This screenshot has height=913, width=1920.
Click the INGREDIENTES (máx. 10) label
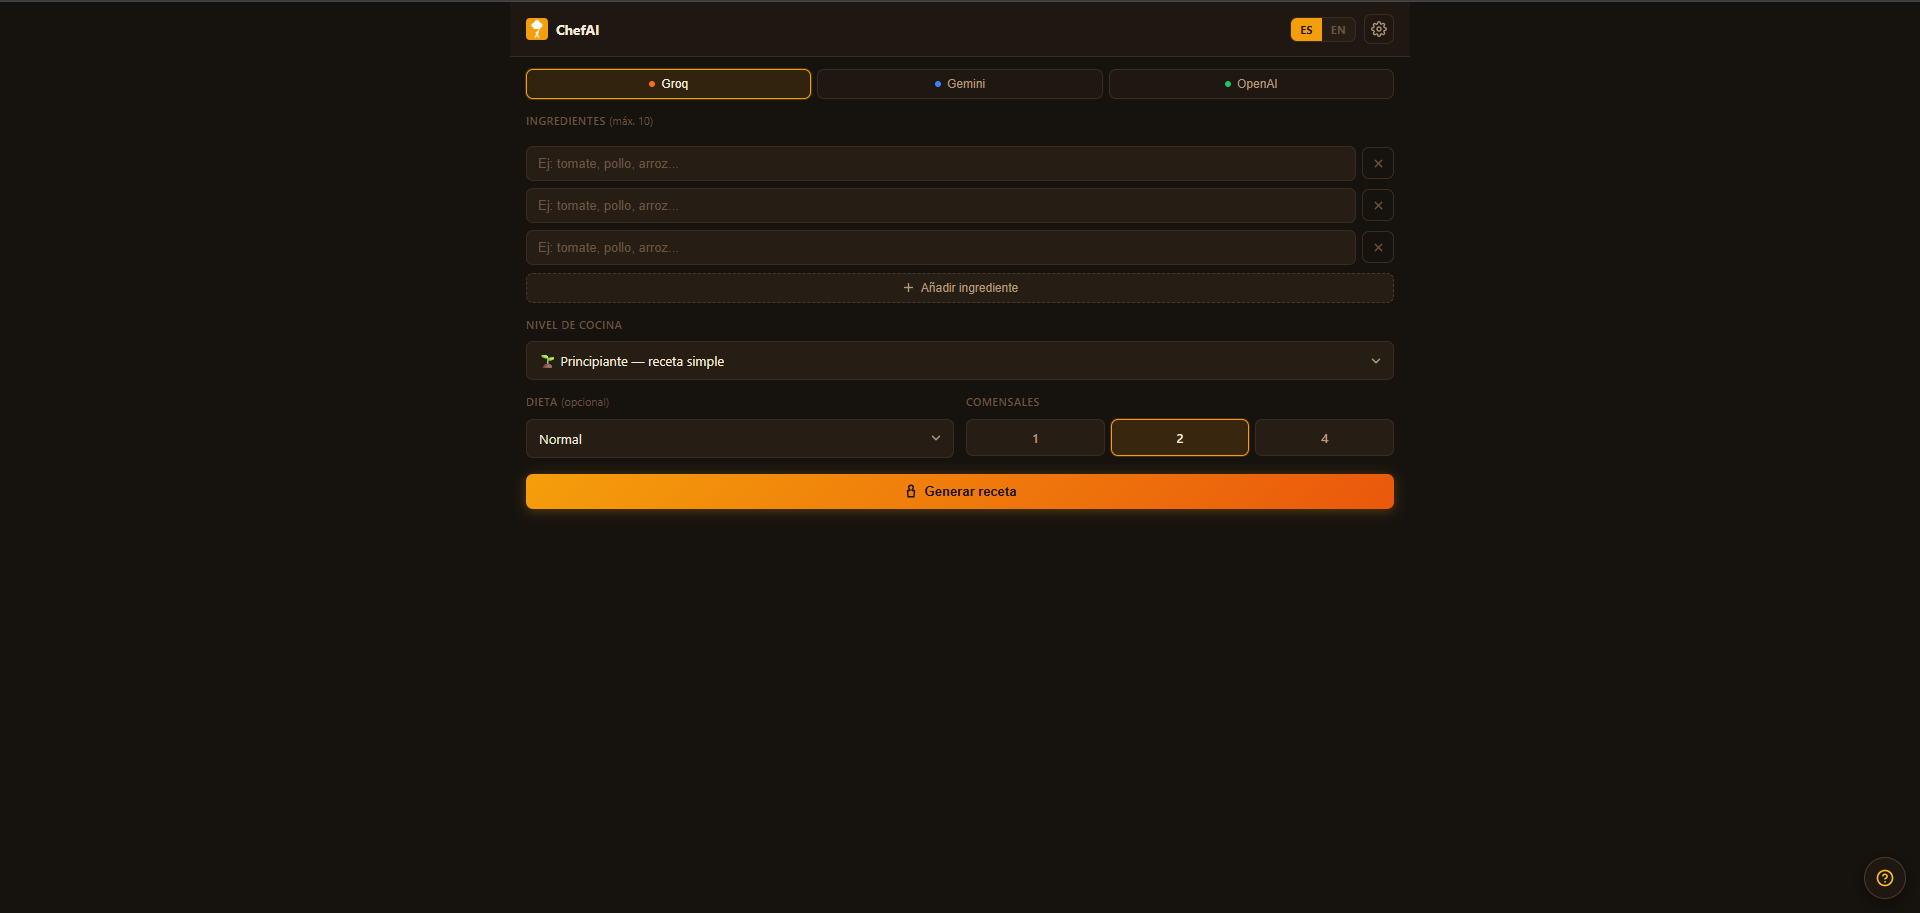coord(589,121)
